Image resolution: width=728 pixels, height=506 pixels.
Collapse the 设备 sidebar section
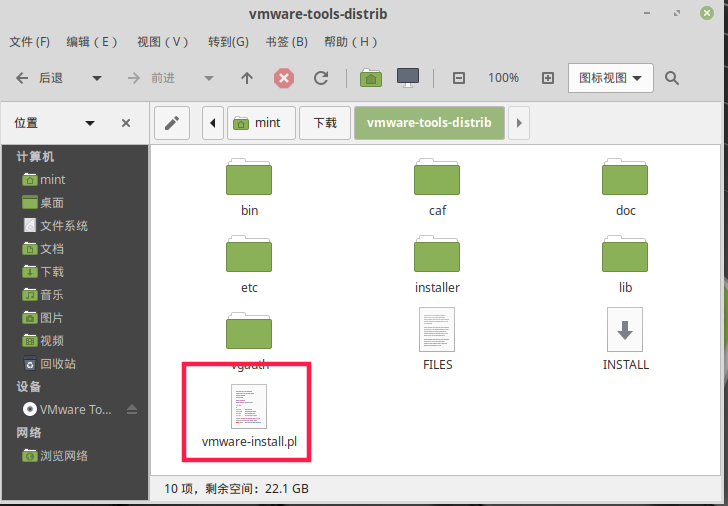pos(29,387)
